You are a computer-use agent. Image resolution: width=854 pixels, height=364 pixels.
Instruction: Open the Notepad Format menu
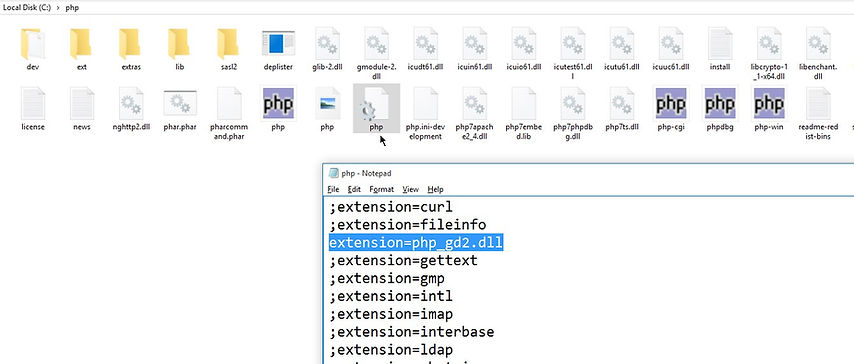[381, 189]
